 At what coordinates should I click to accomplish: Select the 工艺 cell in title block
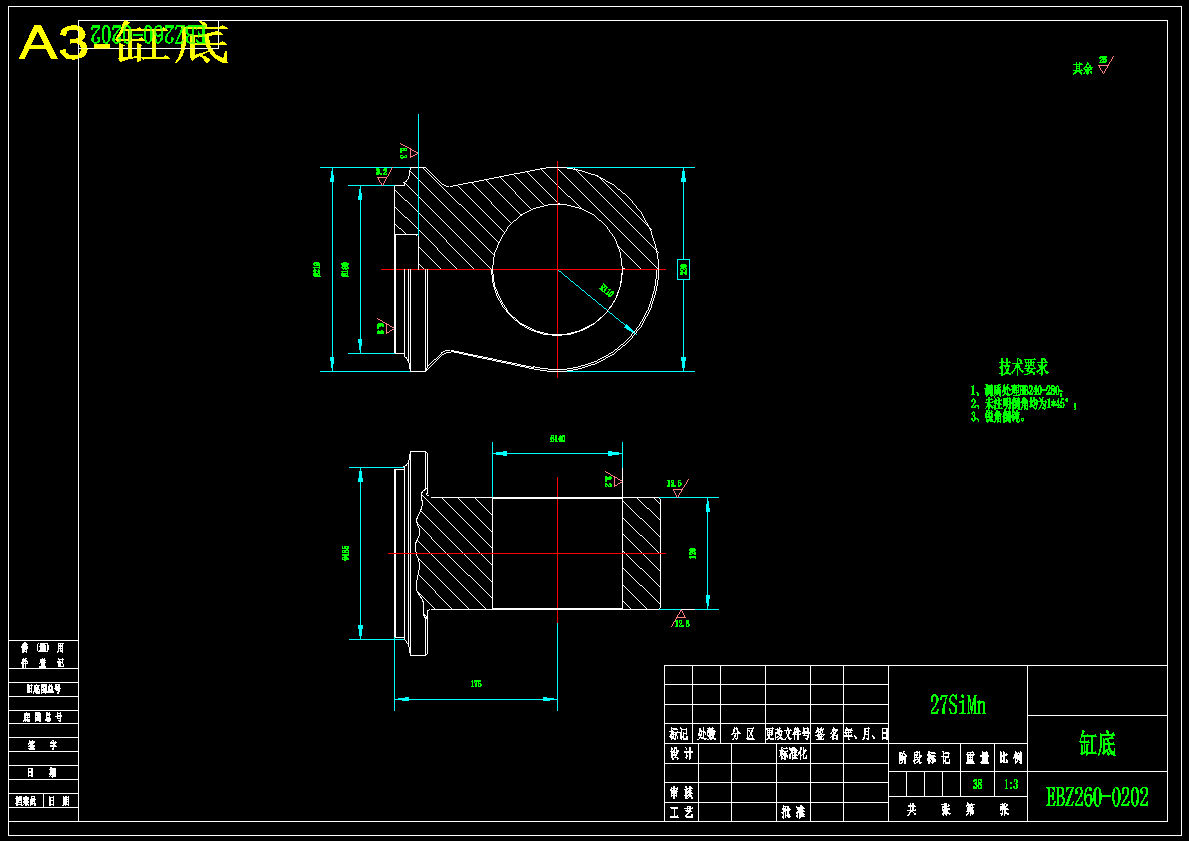[681, 811]
